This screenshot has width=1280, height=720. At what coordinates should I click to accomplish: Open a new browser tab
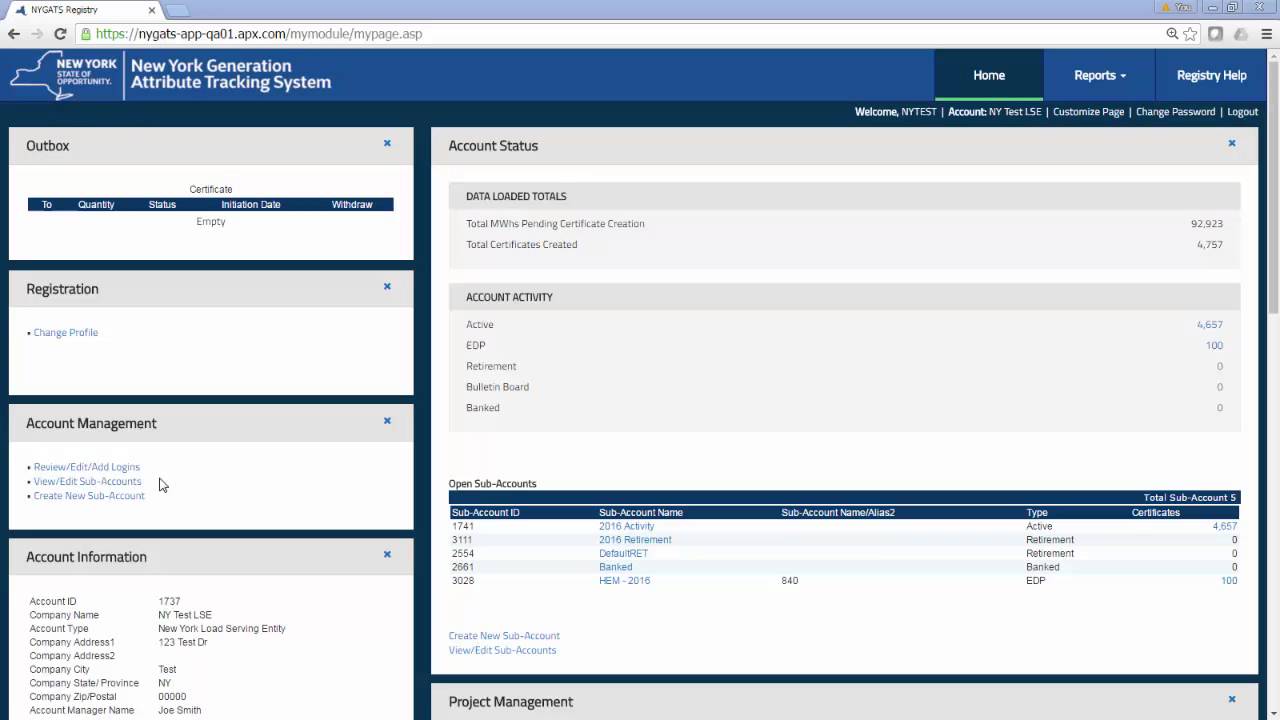pos(177,10)
